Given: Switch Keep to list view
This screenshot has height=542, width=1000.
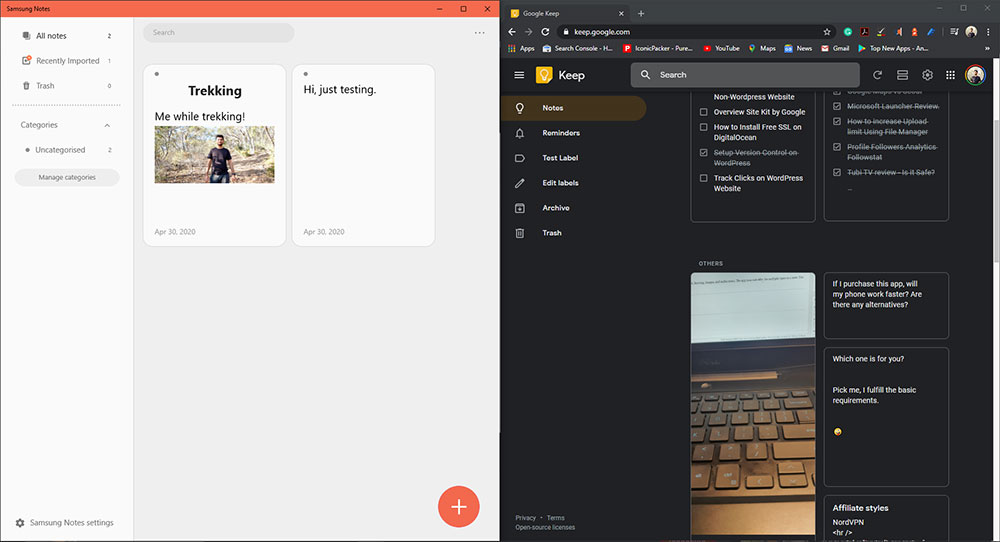Looking at the screenshot, I should [902, 75].
